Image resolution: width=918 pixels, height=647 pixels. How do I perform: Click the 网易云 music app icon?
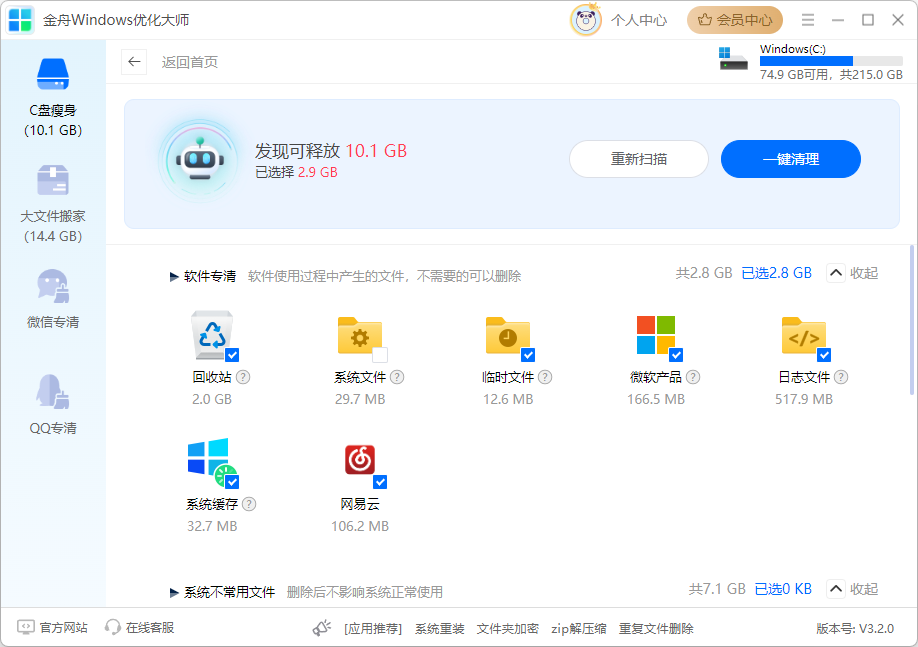pyautogui.click(x=359, y=459)
